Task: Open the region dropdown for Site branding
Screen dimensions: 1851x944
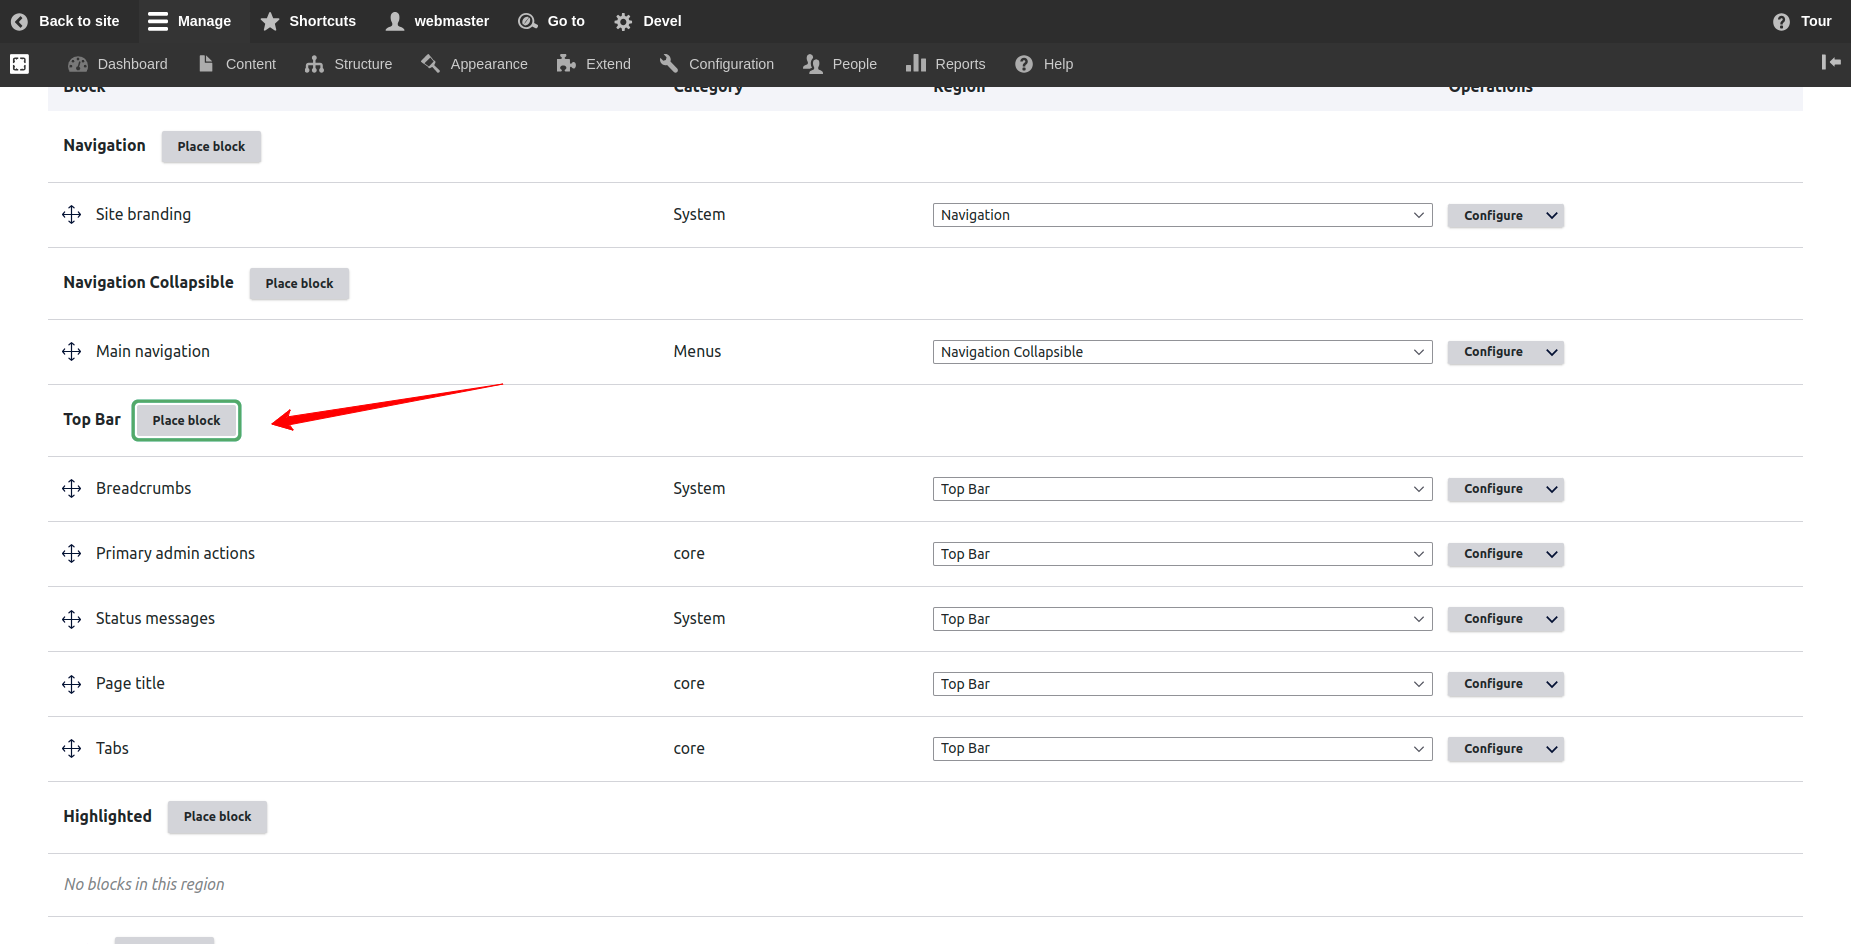Action: pyautogui.click(x=1181, y=215)
